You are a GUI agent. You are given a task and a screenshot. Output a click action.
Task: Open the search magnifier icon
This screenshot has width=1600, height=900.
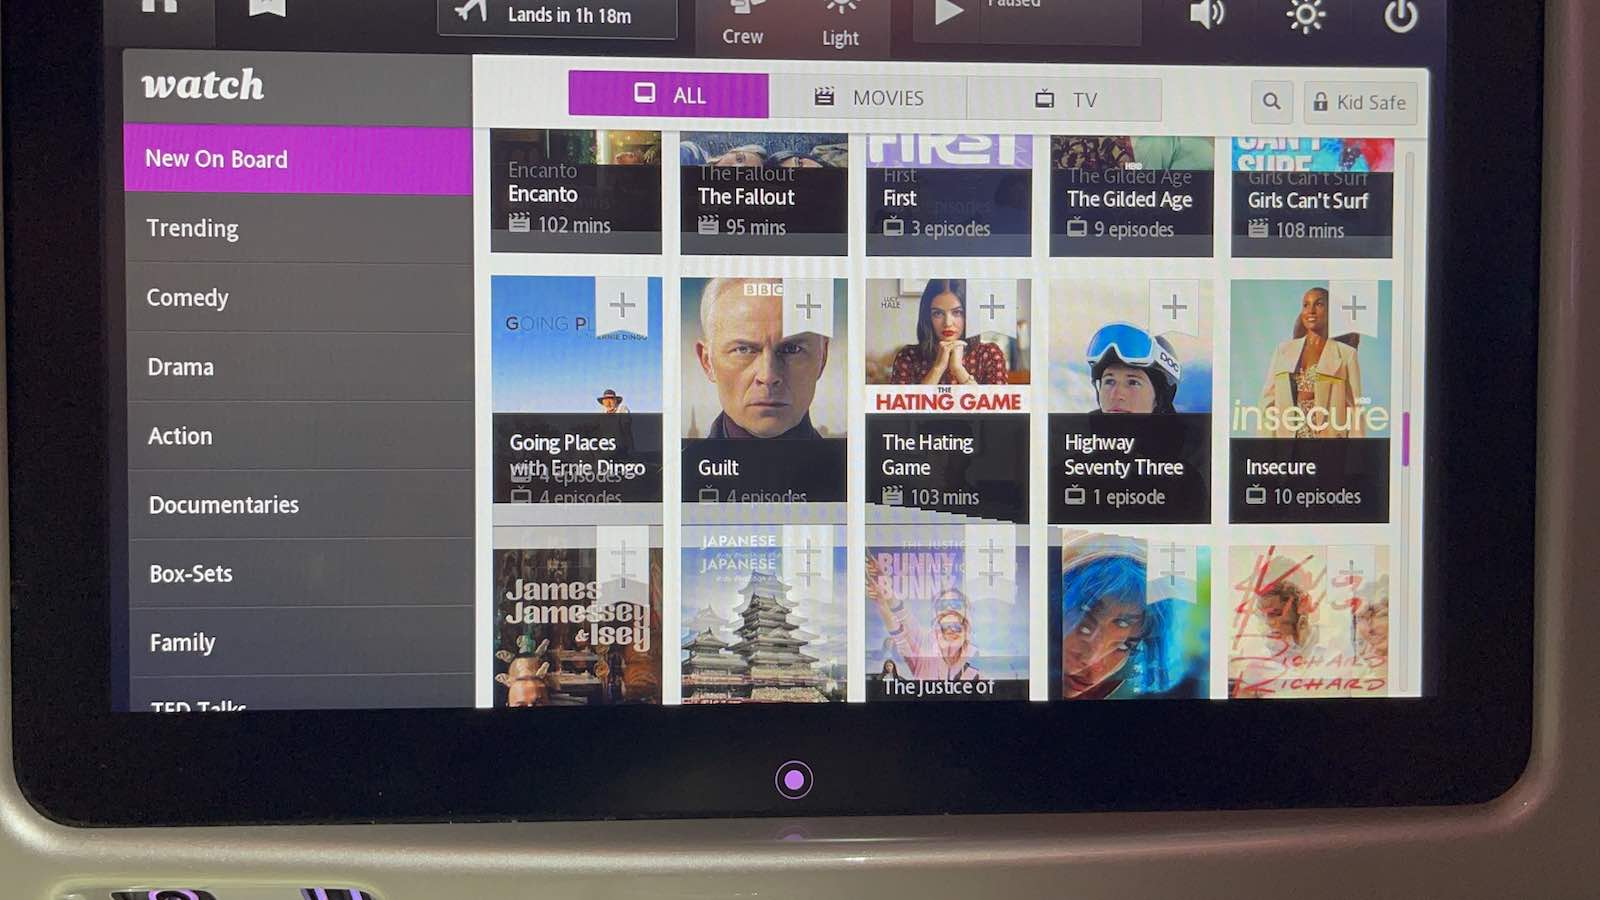[x=1271, y=101]
